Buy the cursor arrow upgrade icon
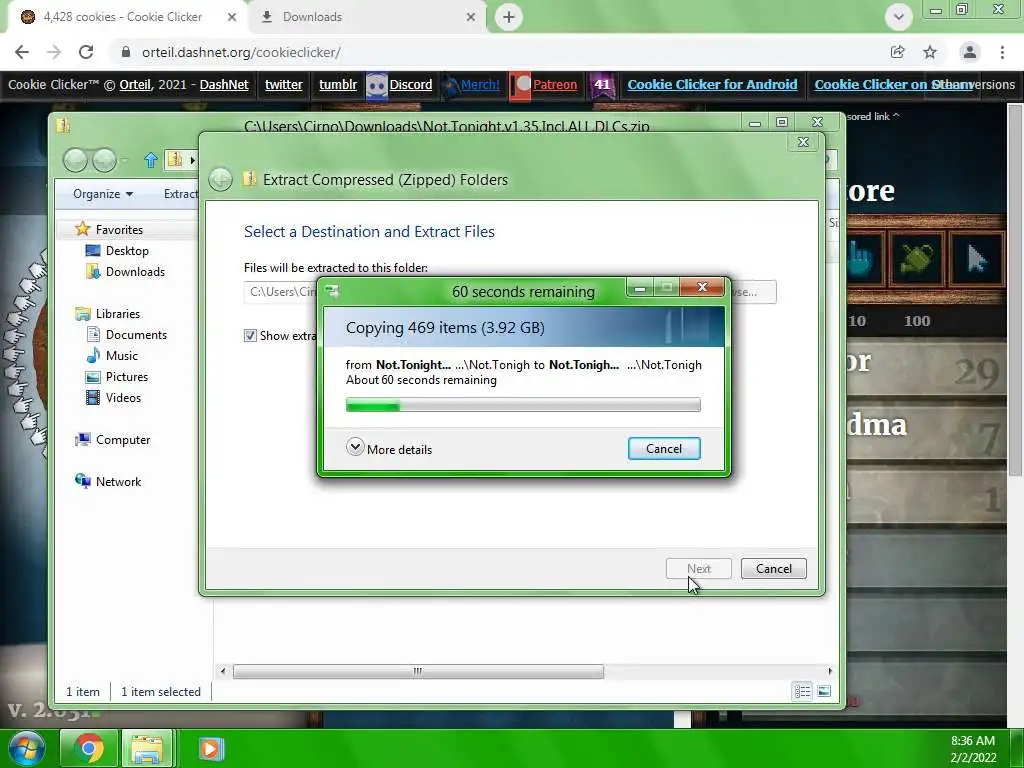 (976, 259)
